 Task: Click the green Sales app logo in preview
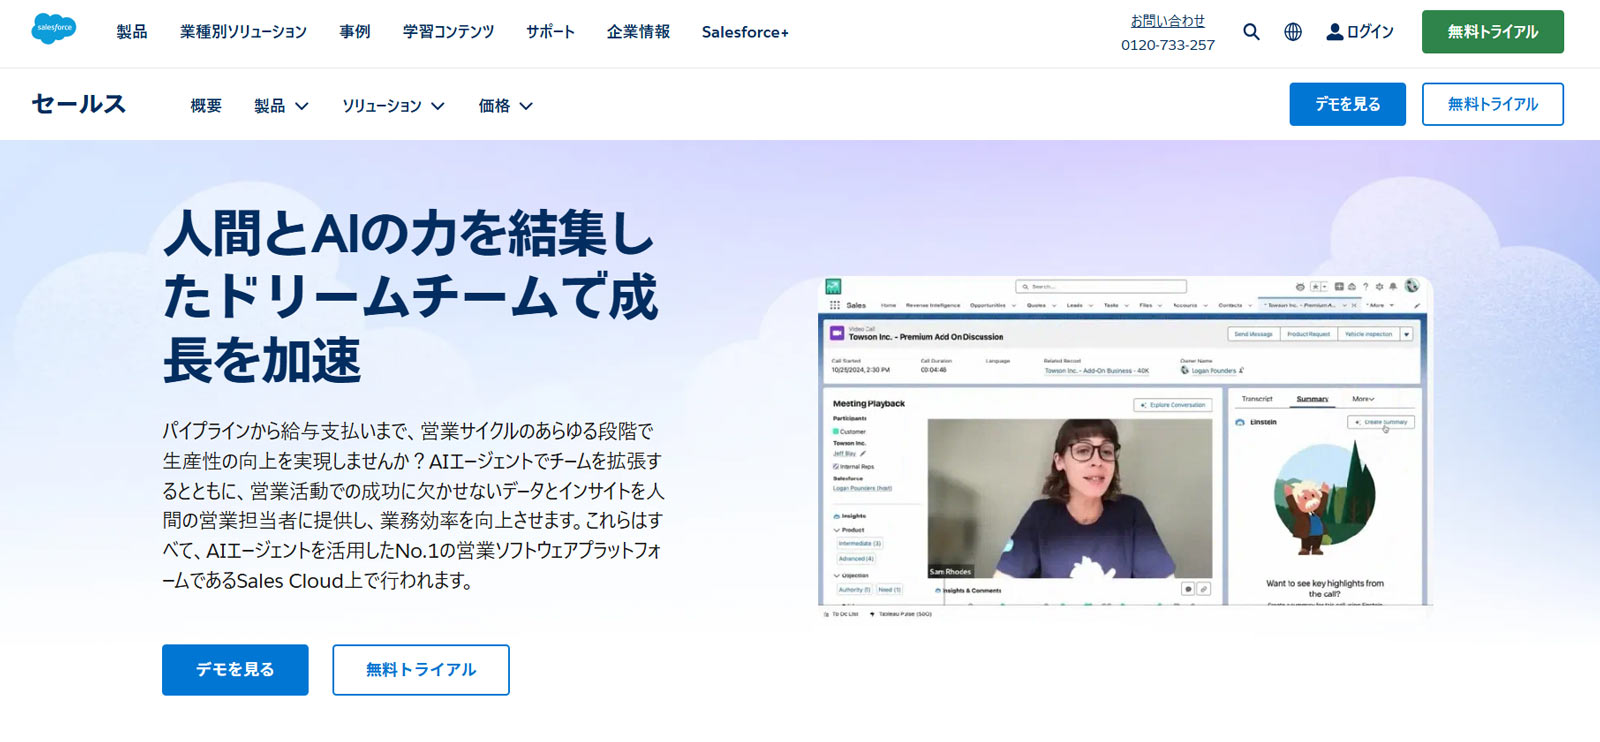(x=833, y=286)
